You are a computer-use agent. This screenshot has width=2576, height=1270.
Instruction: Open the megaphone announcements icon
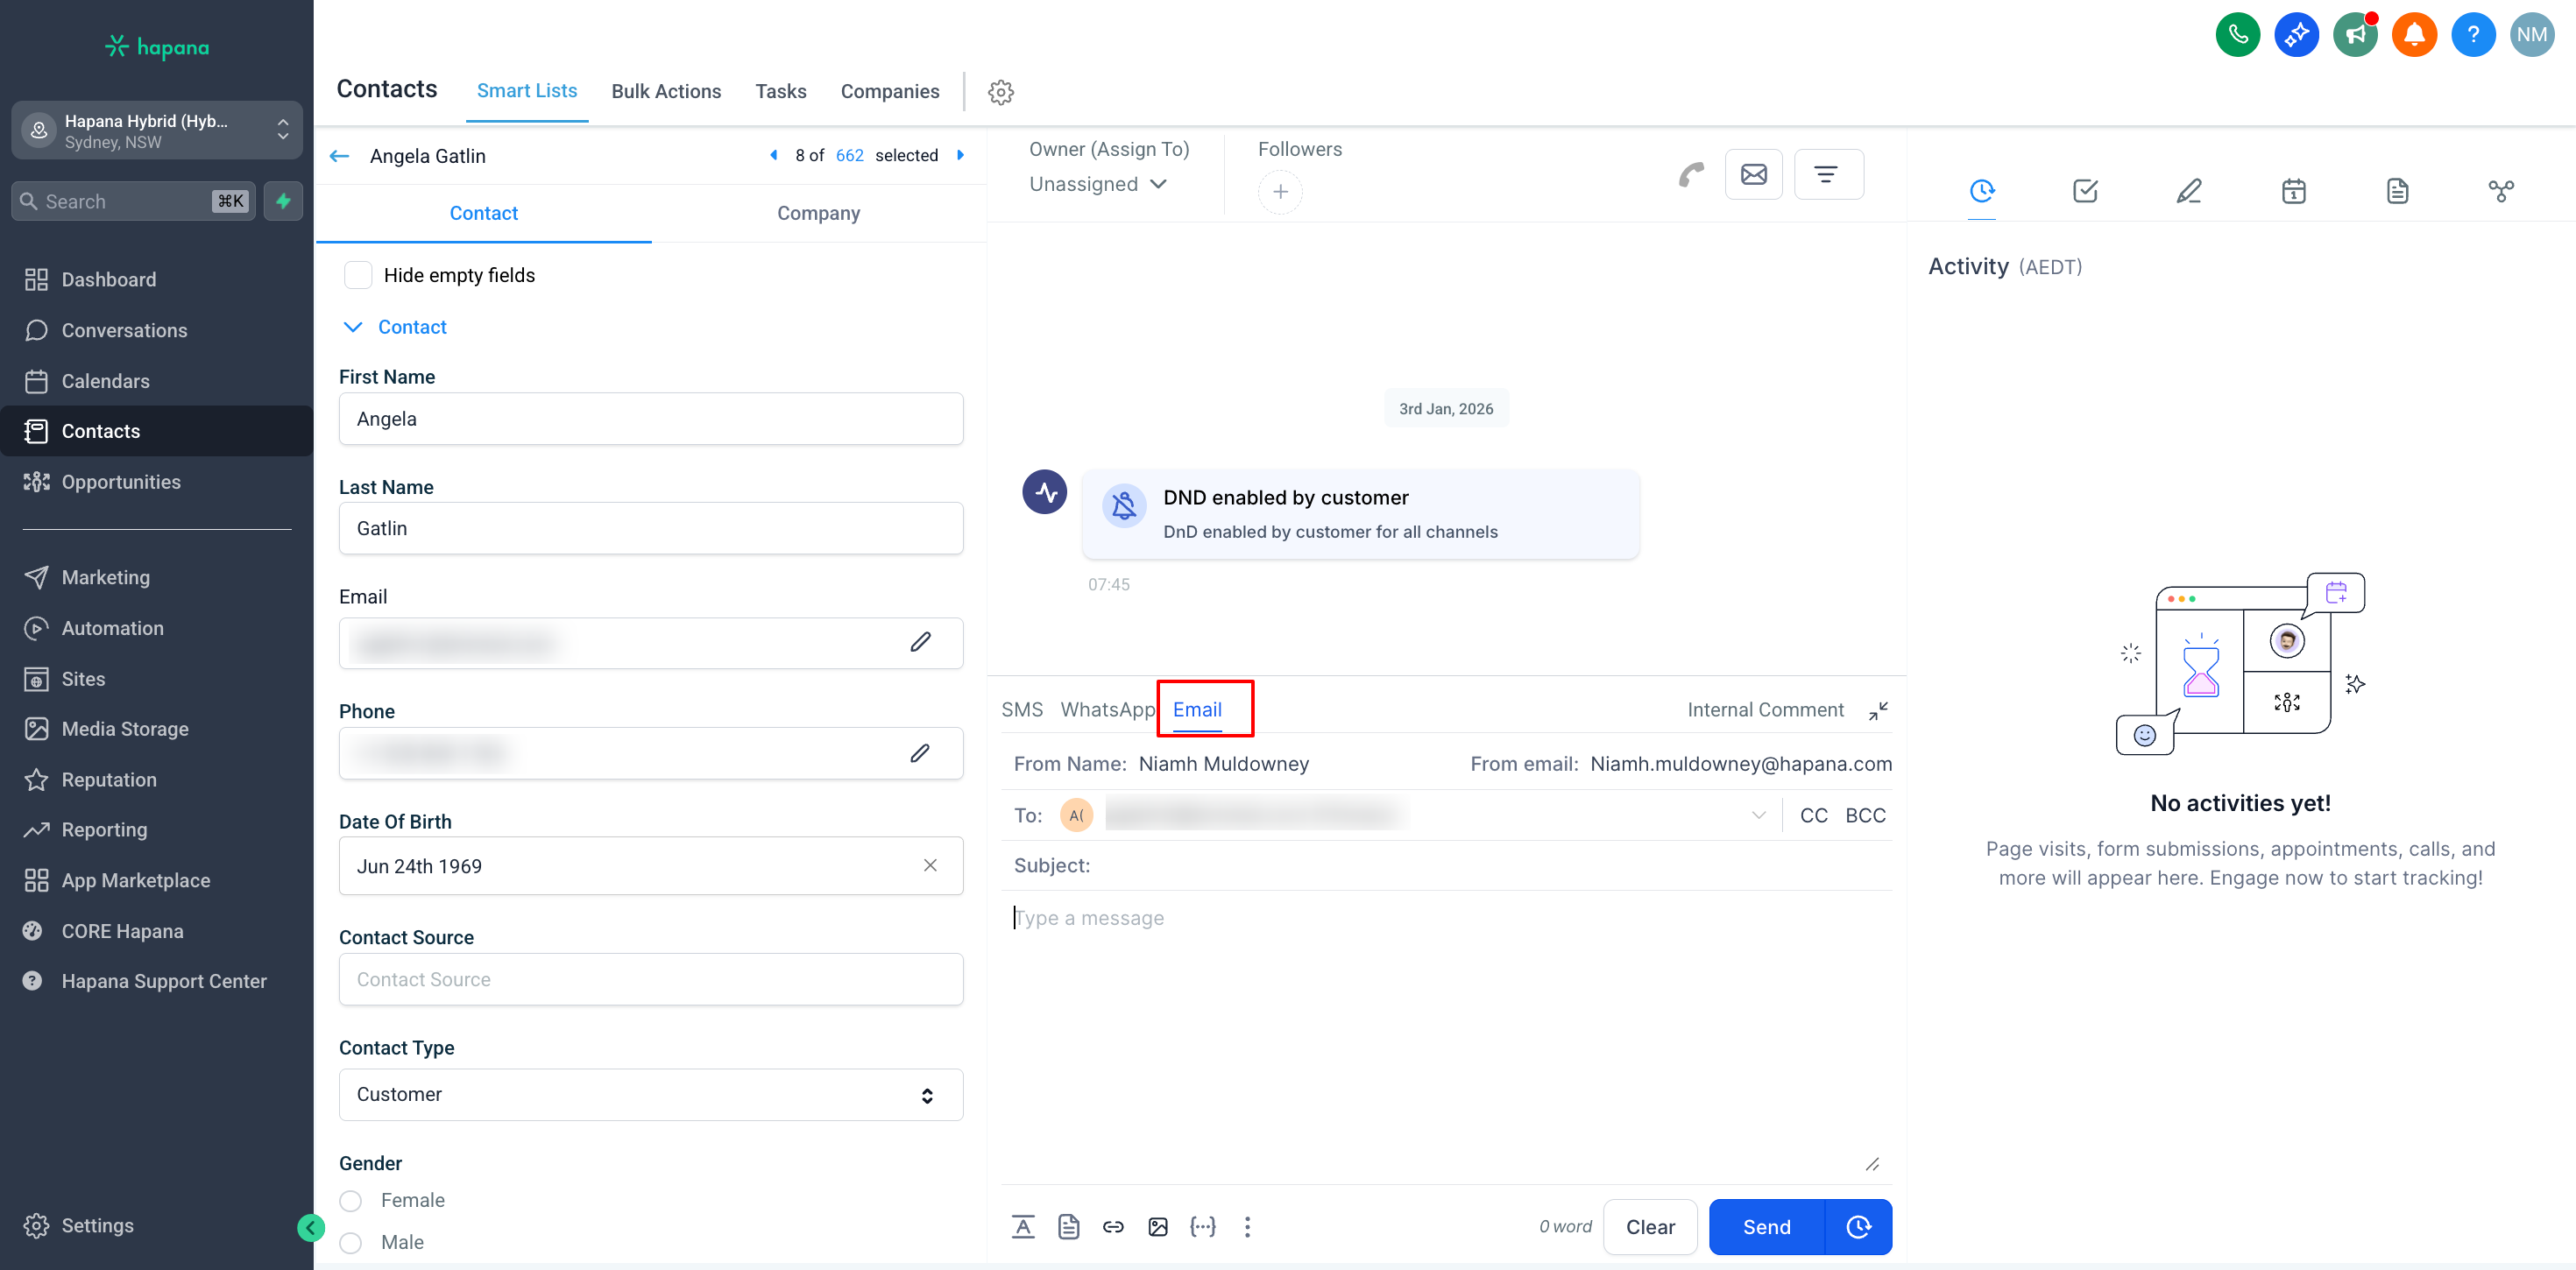click(2355, 35)
